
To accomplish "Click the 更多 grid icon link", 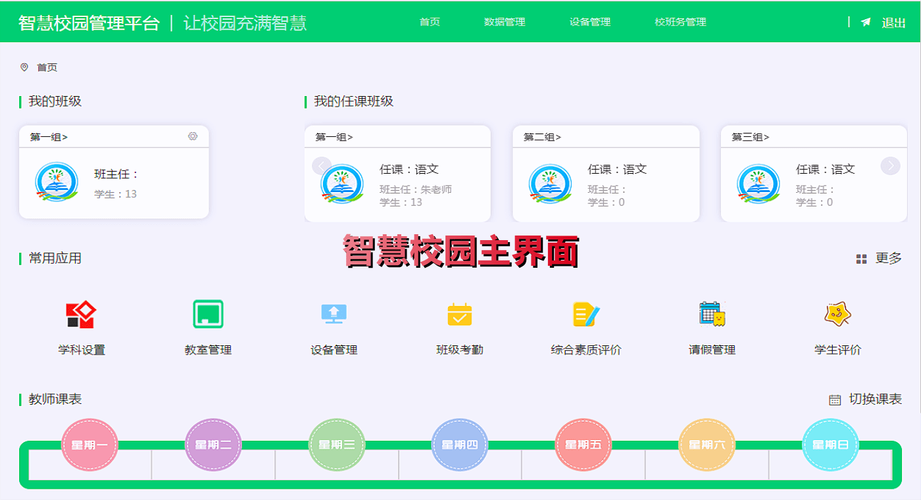I will coord(879,258).
